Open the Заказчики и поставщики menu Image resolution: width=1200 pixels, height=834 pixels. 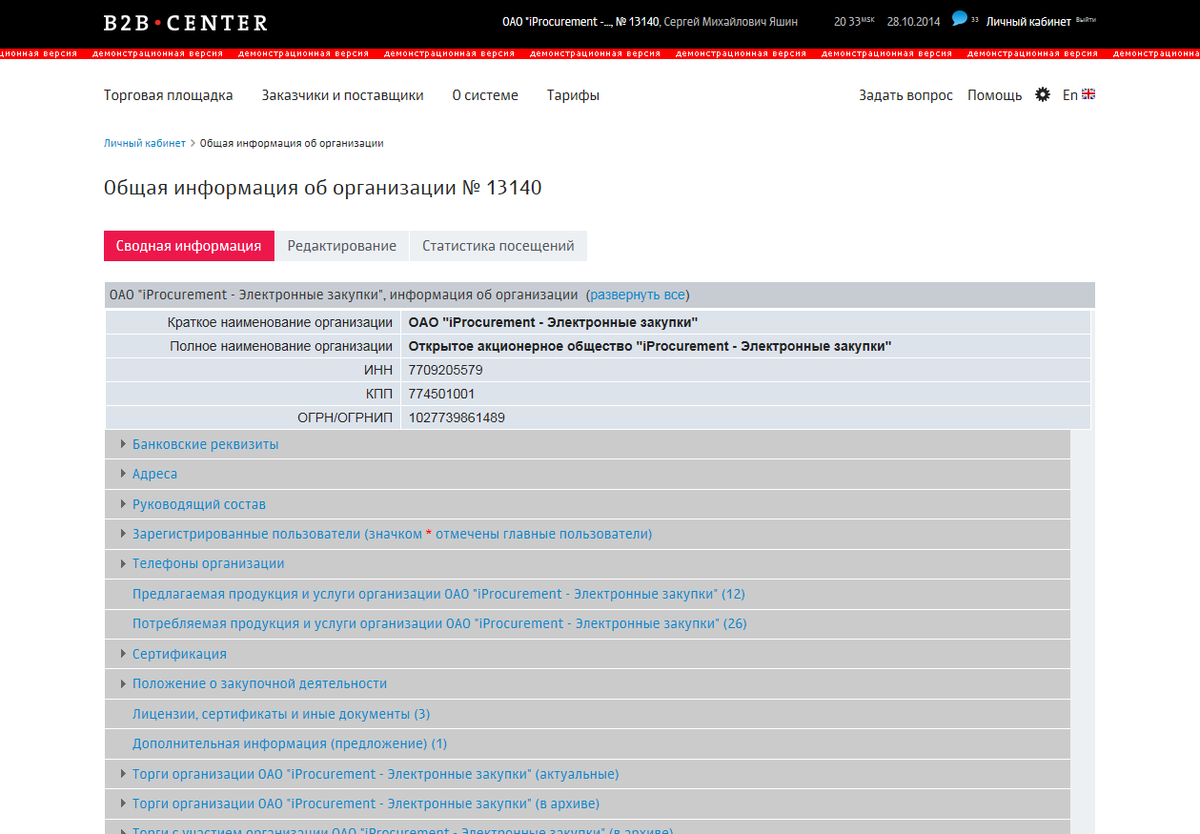click(342, 95)
